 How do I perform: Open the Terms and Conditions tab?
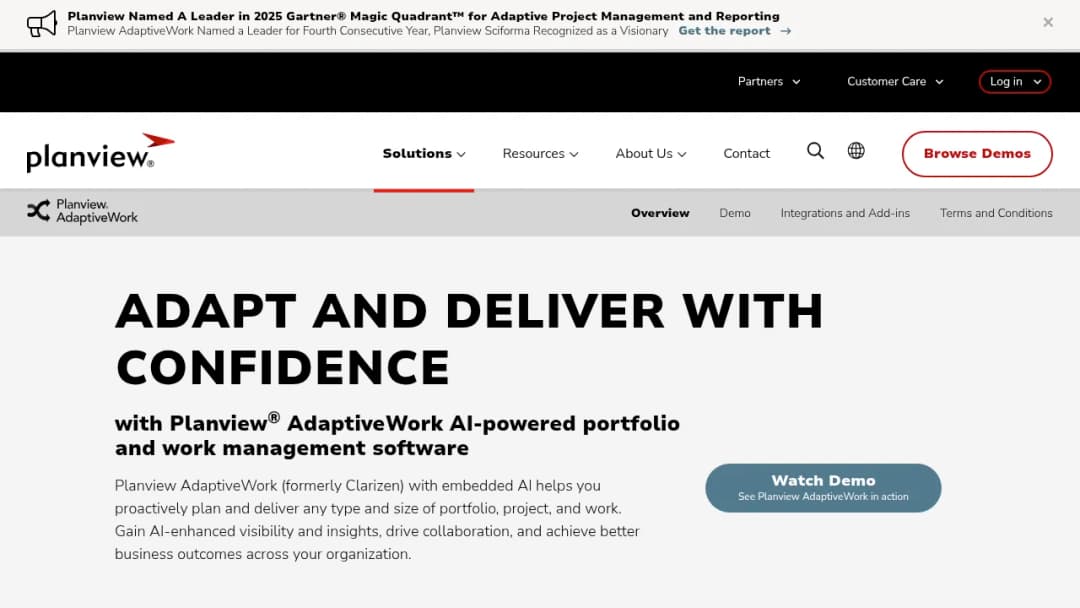pos(996,213)
